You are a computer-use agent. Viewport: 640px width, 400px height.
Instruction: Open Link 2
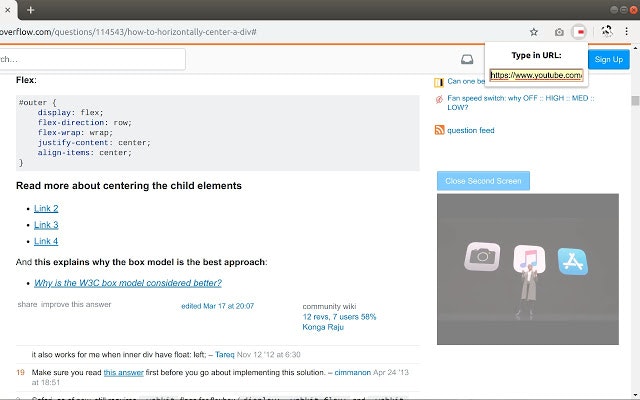point(46,209)
